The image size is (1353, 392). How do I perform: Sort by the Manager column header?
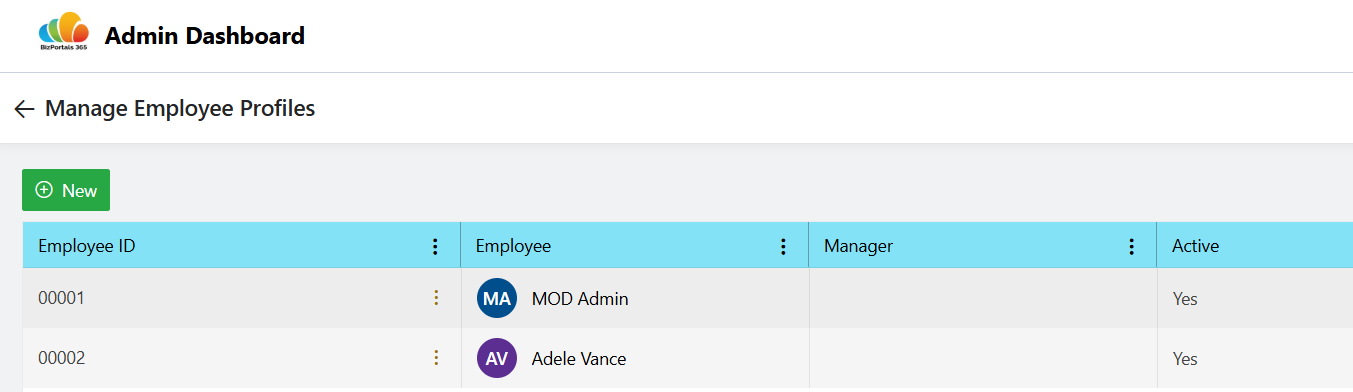point(858,246)
